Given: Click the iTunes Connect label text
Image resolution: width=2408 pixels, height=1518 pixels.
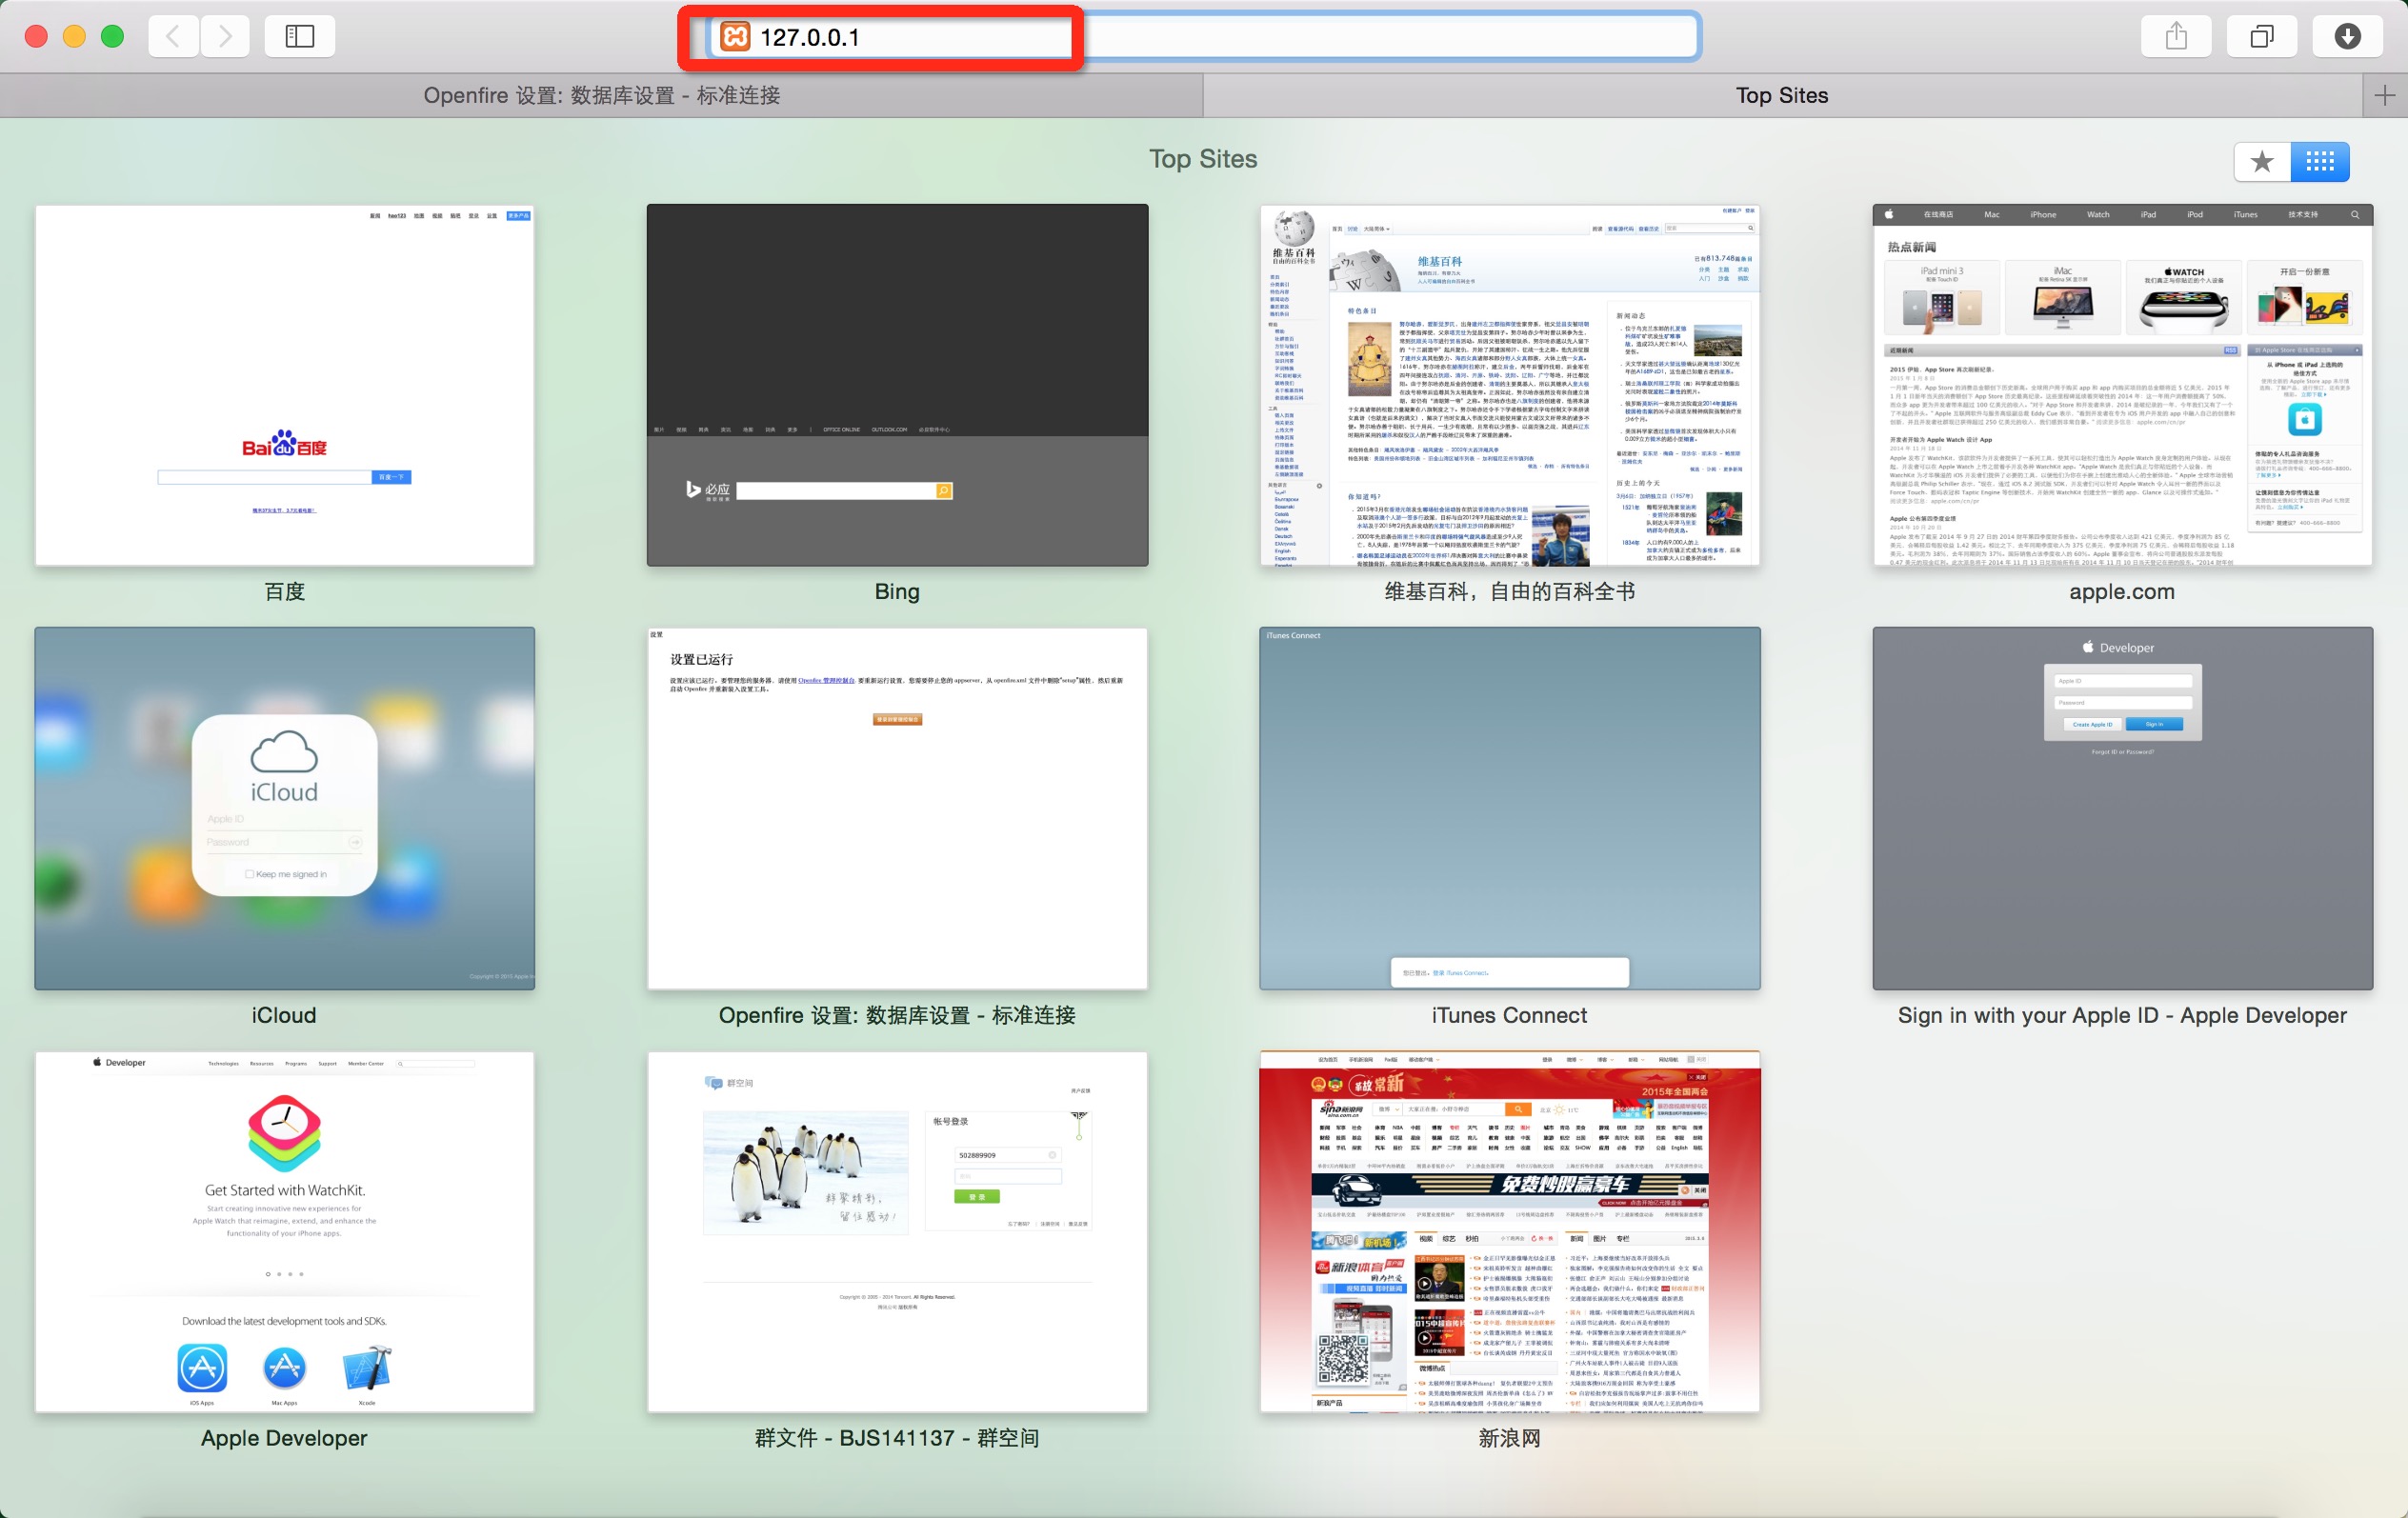Looking at the screenshot, I should 1510,1015.
